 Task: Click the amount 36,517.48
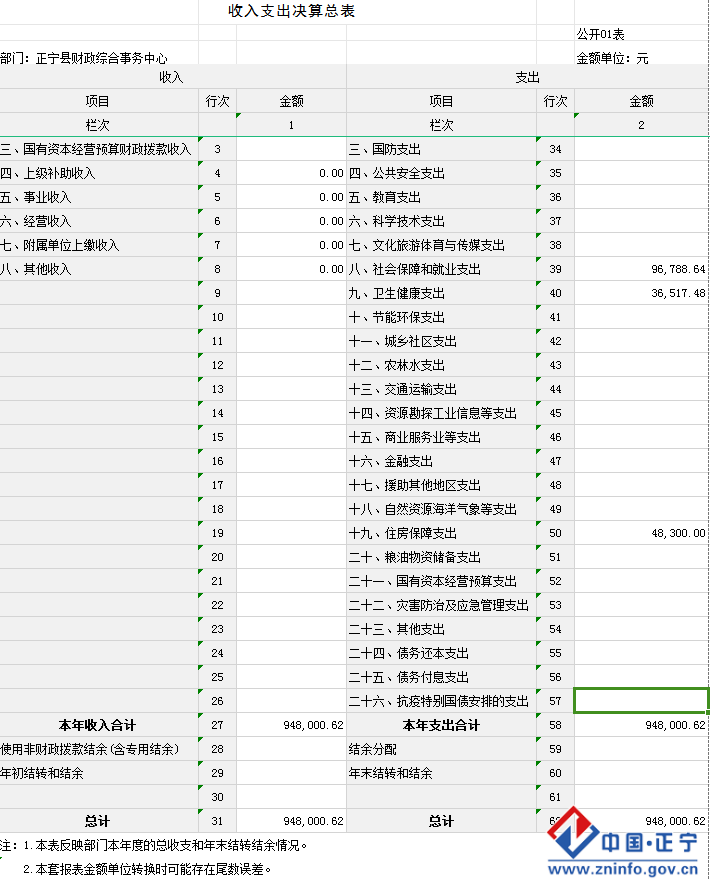[642, 294]
